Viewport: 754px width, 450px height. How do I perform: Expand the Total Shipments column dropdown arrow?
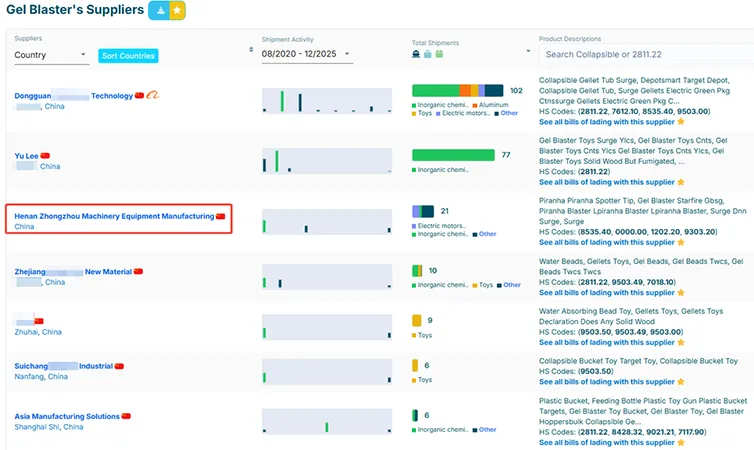click(x=528, y=51)
